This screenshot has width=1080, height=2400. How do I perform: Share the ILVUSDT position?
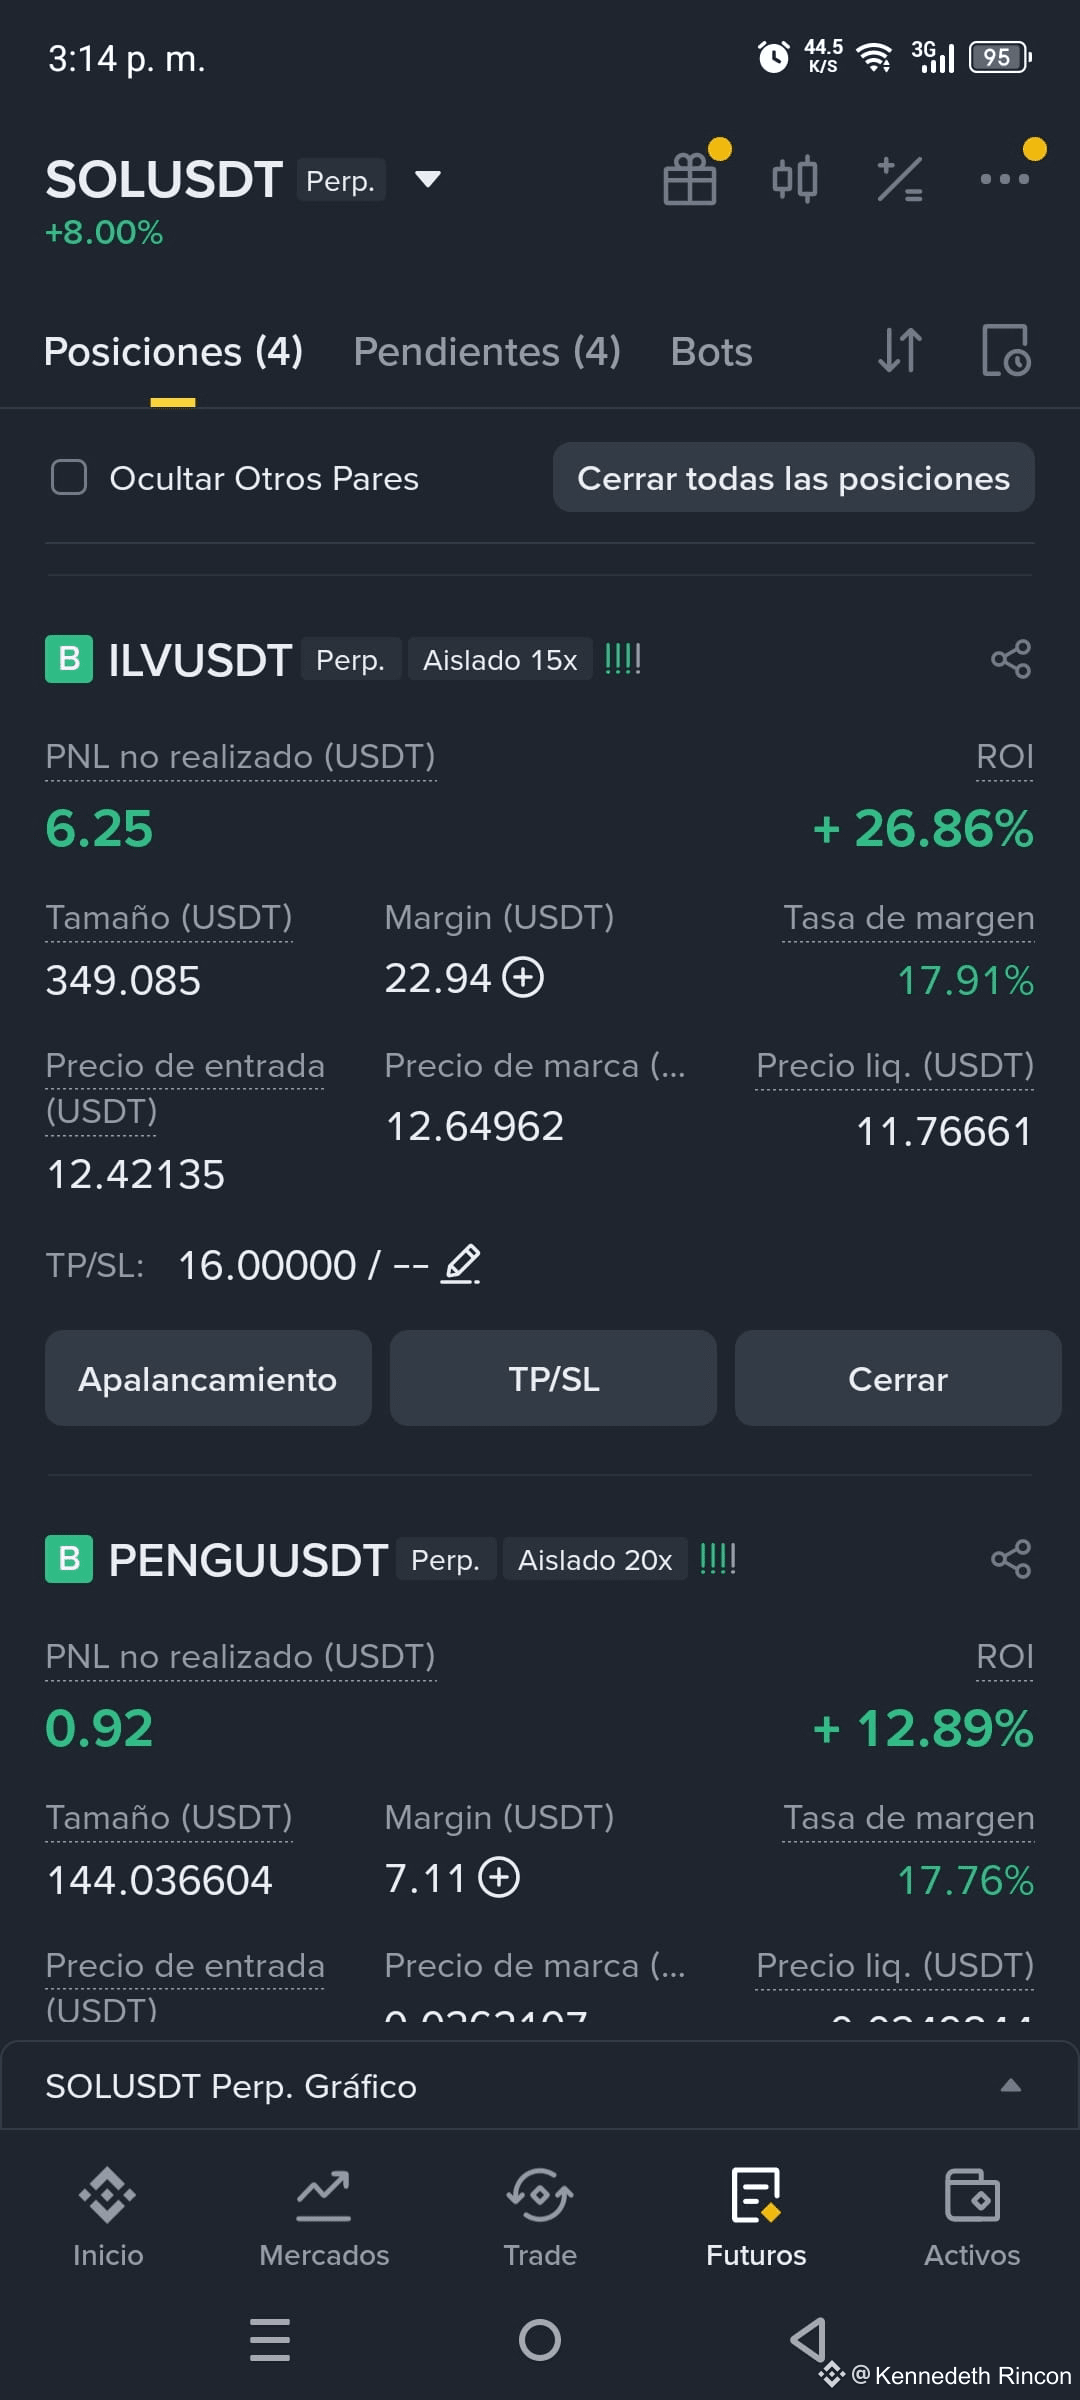1011,659
